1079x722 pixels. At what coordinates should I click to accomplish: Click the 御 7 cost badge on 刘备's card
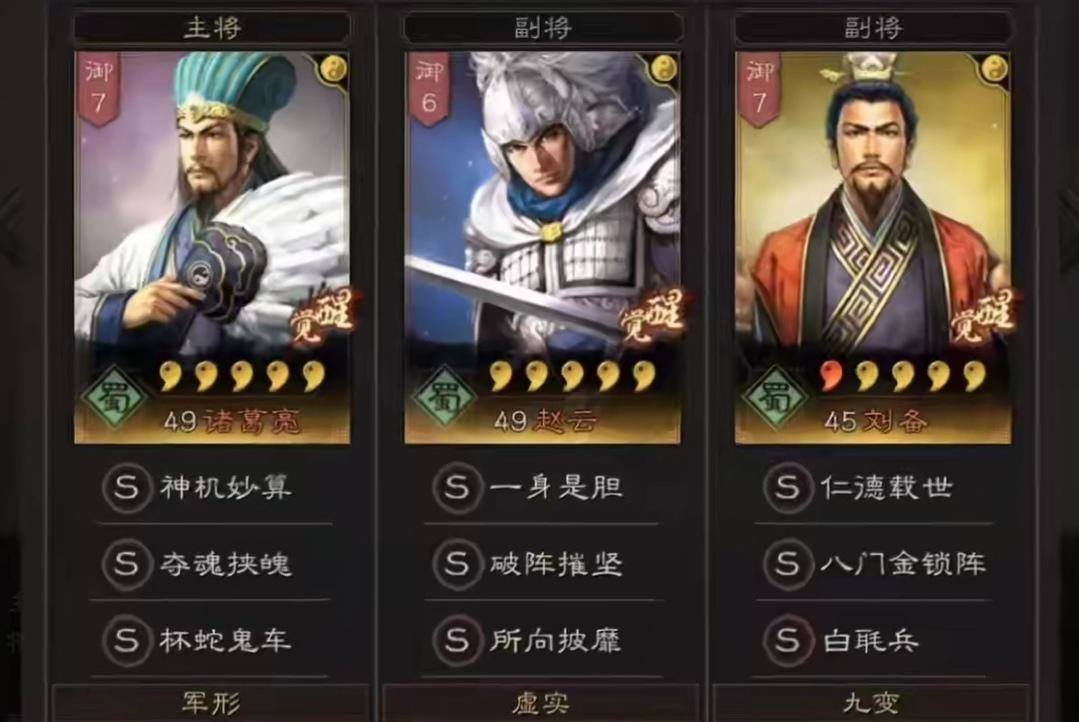pyautogui.click(x=758, y=89)
